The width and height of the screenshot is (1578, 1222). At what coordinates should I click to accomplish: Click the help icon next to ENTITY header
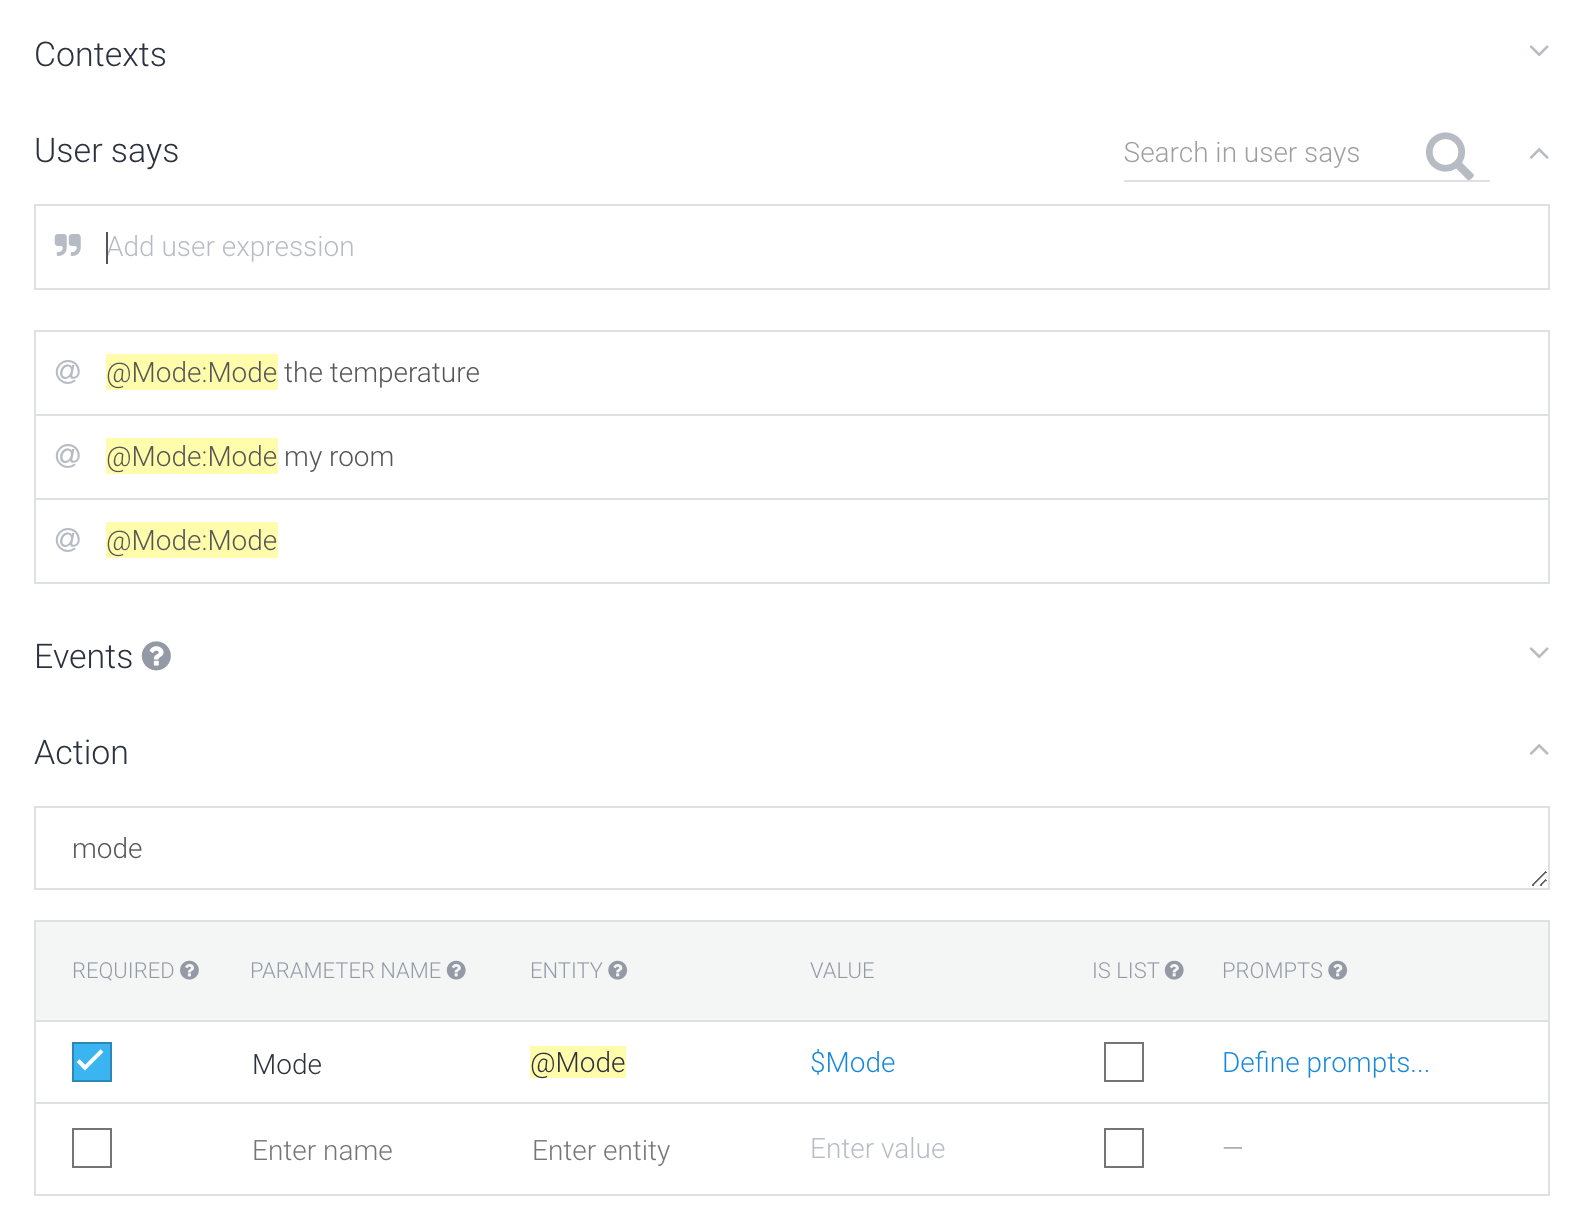point(617,970)
